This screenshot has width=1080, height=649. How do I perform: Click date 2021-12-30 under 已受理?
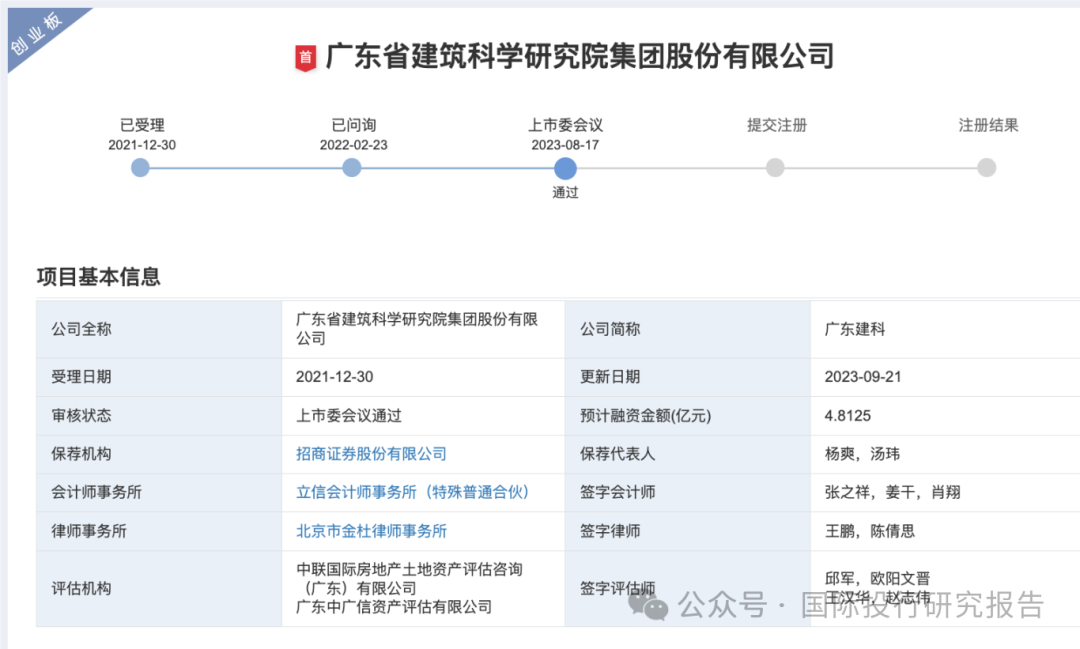click(142, 145)
